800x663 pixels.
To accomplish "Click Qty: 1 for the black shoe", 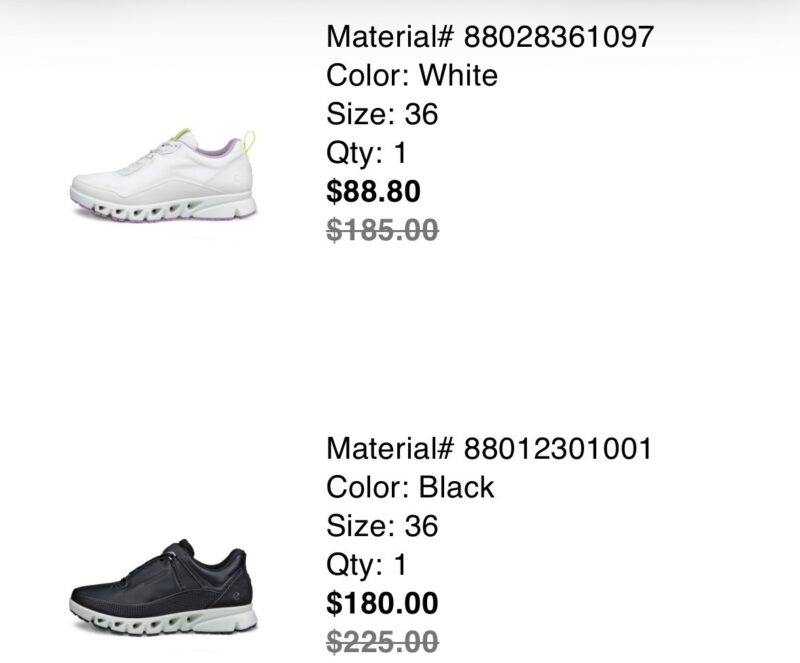I will click(x=367, y=564).
